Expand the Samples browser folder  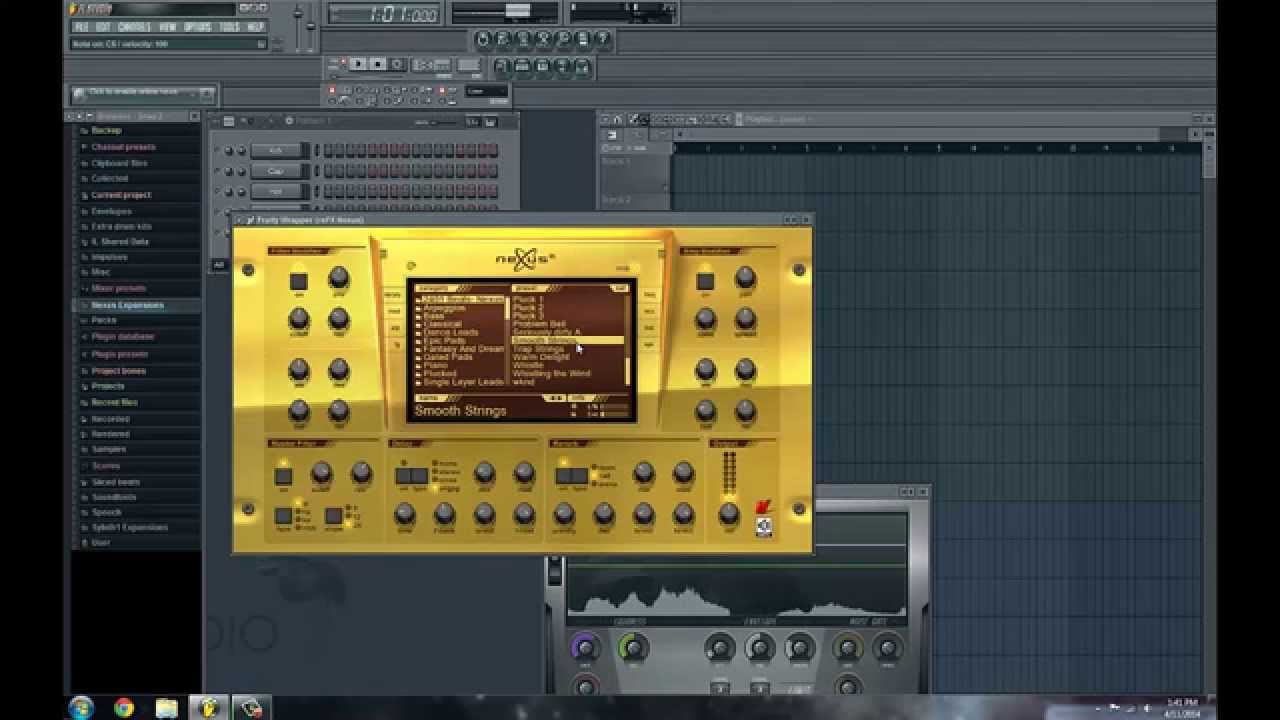[108, 450]
